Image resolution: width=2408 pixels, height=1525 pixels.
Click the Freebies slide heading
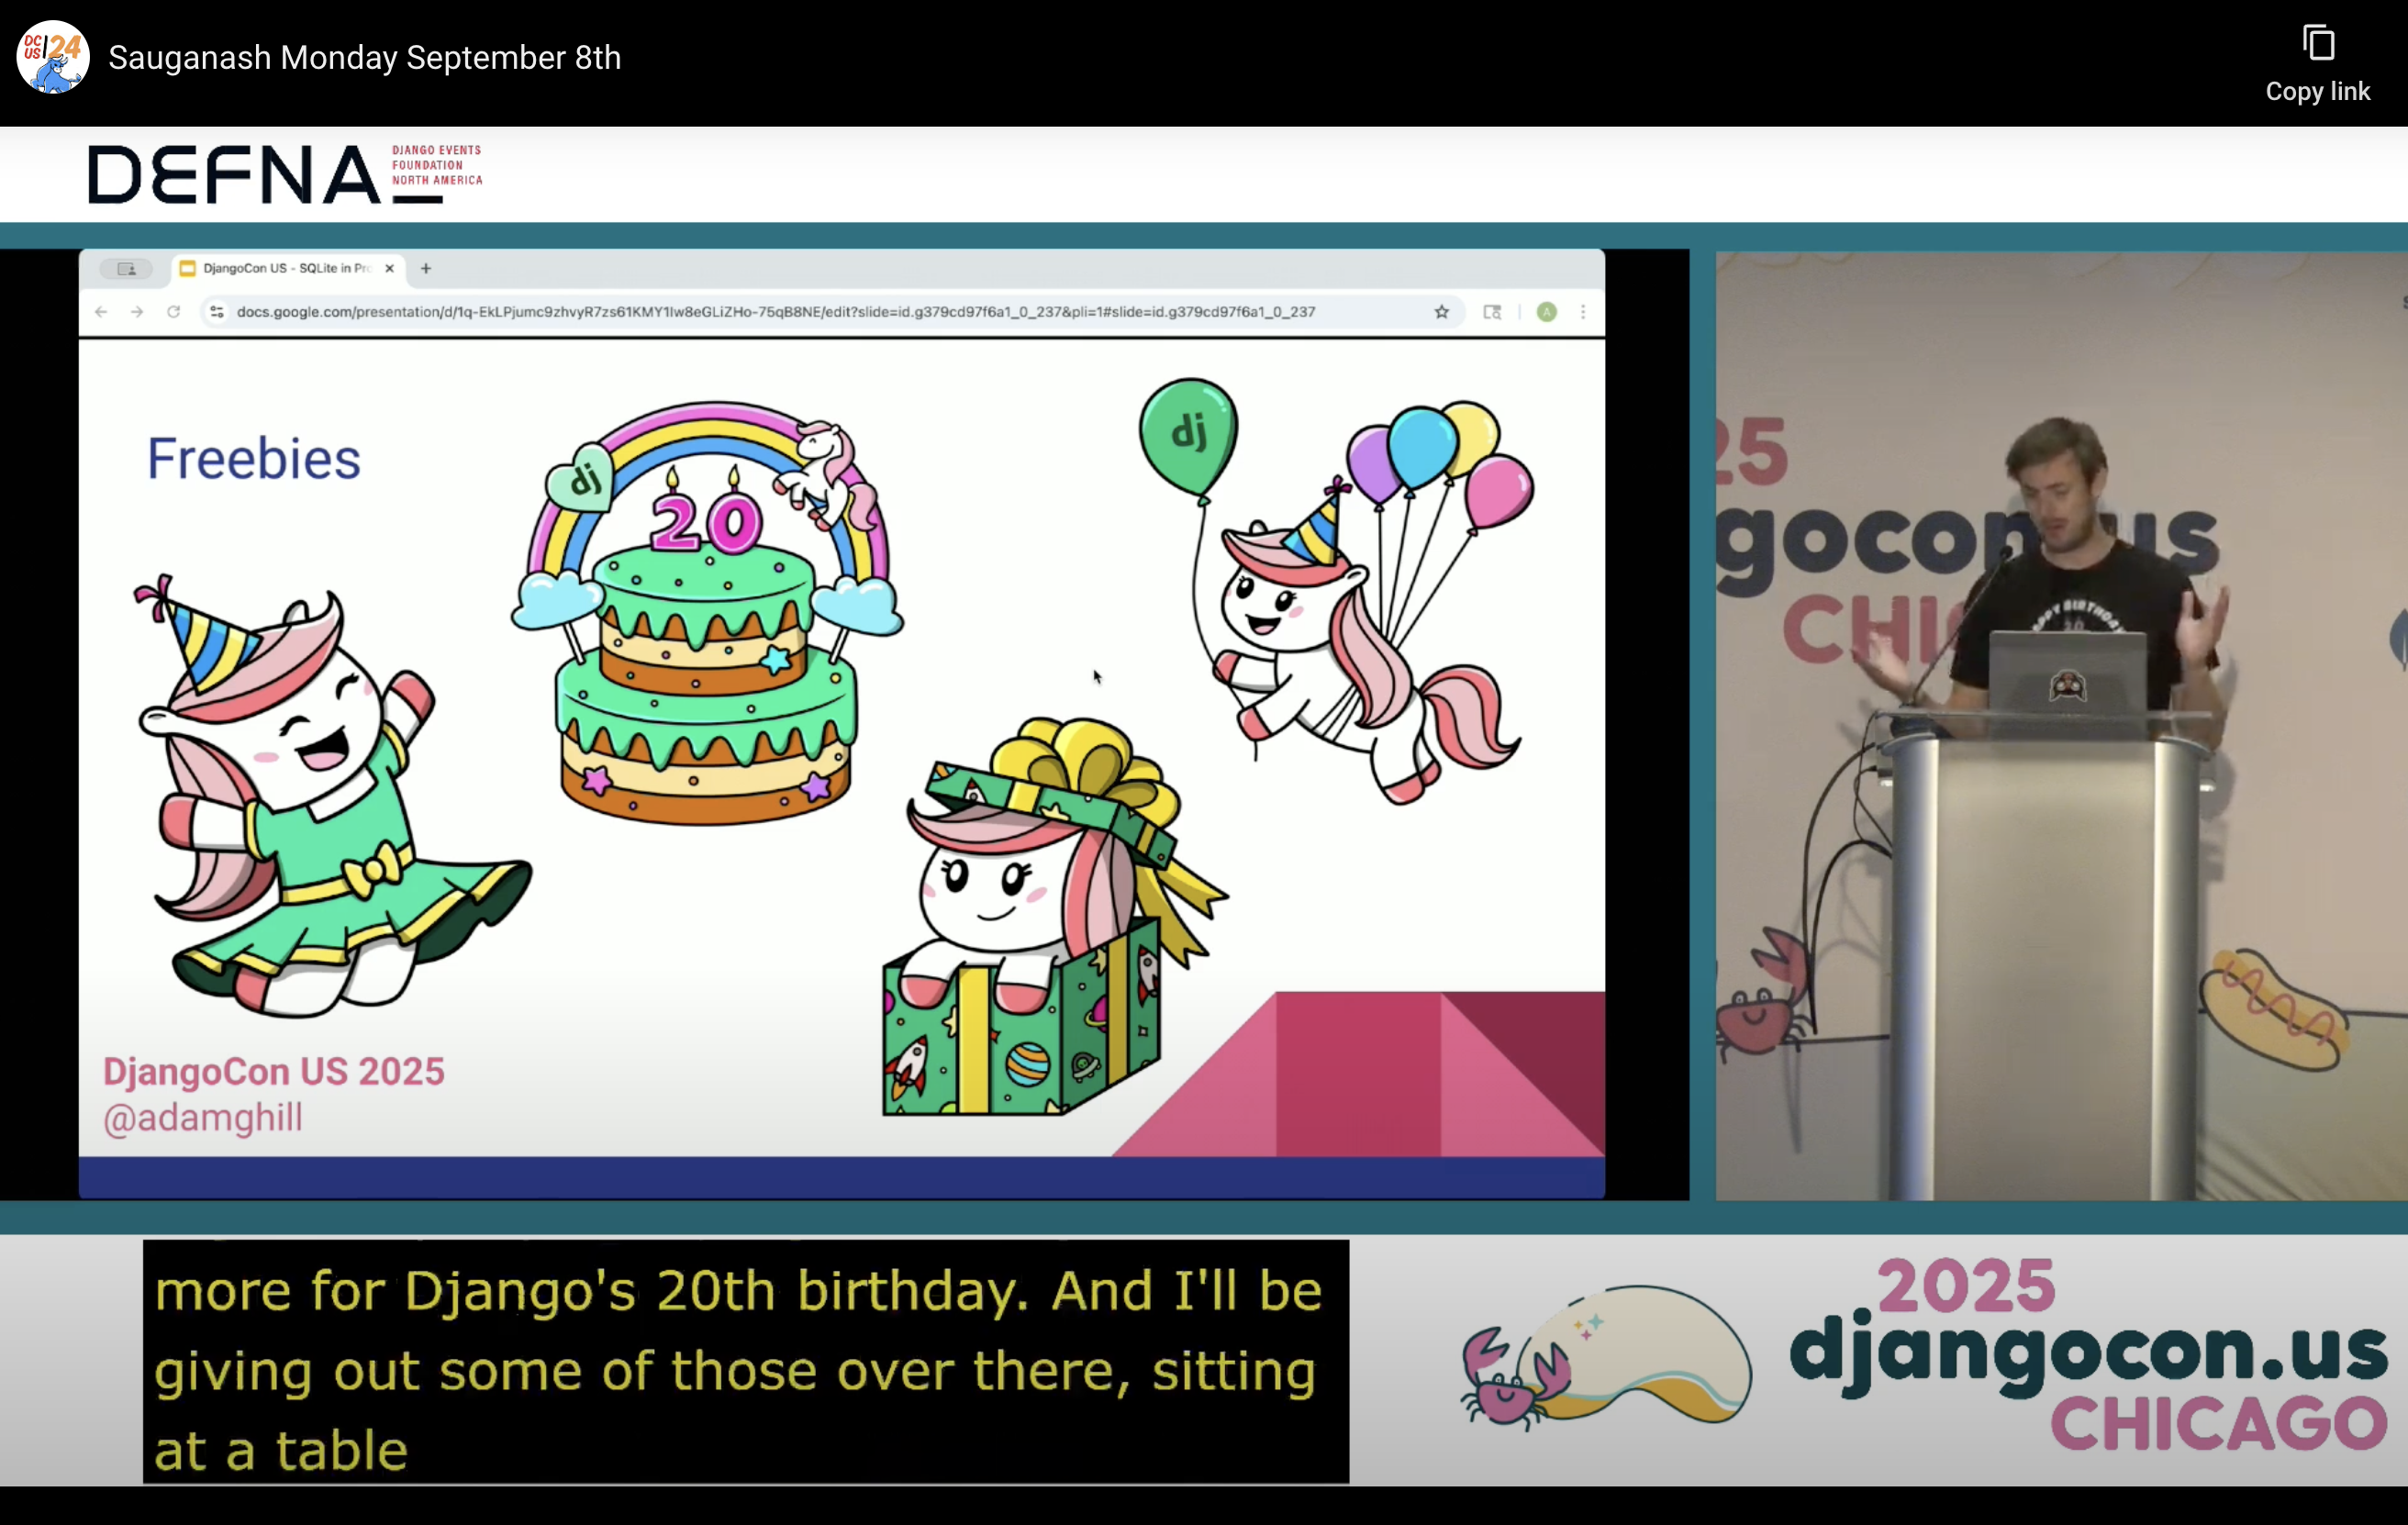pos(254,459)
